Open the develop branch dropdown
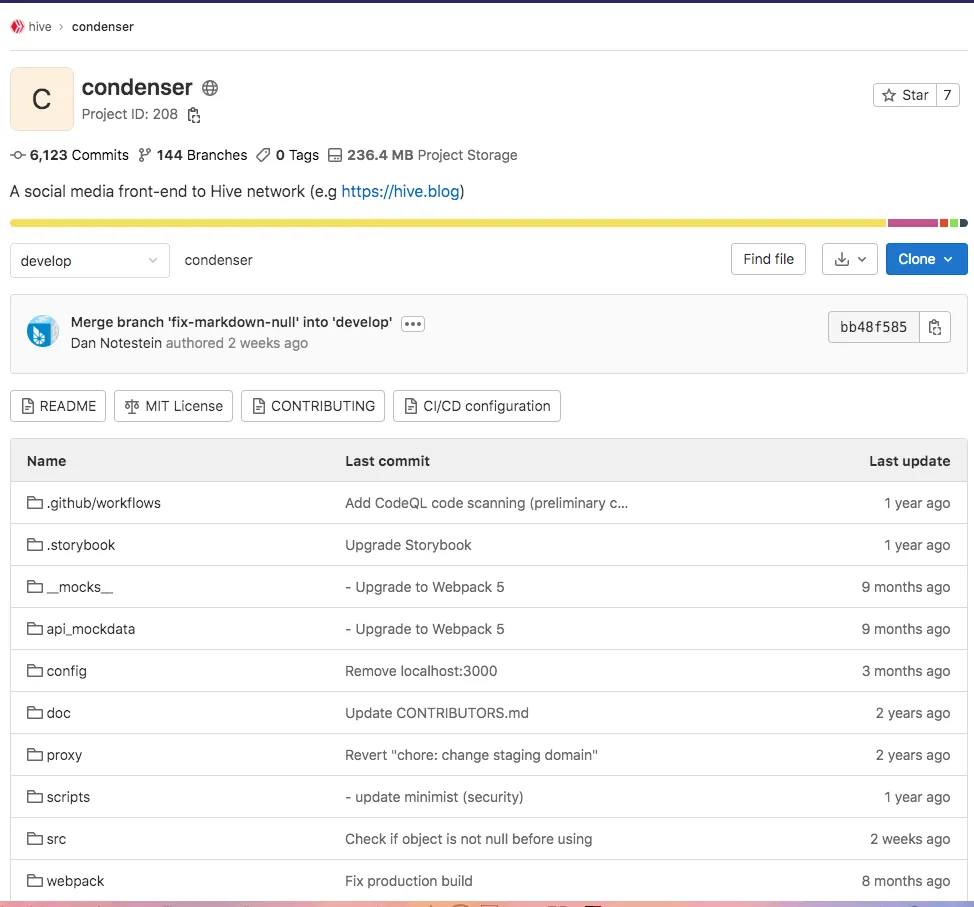The height and width of the screenshot is (907, 974). 89,261
